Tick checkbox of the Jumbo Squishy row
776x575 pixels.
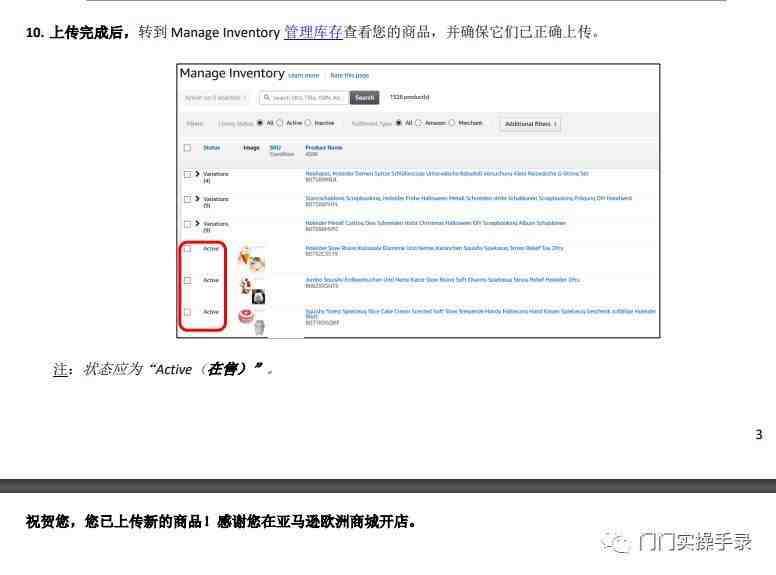[187, 281]
